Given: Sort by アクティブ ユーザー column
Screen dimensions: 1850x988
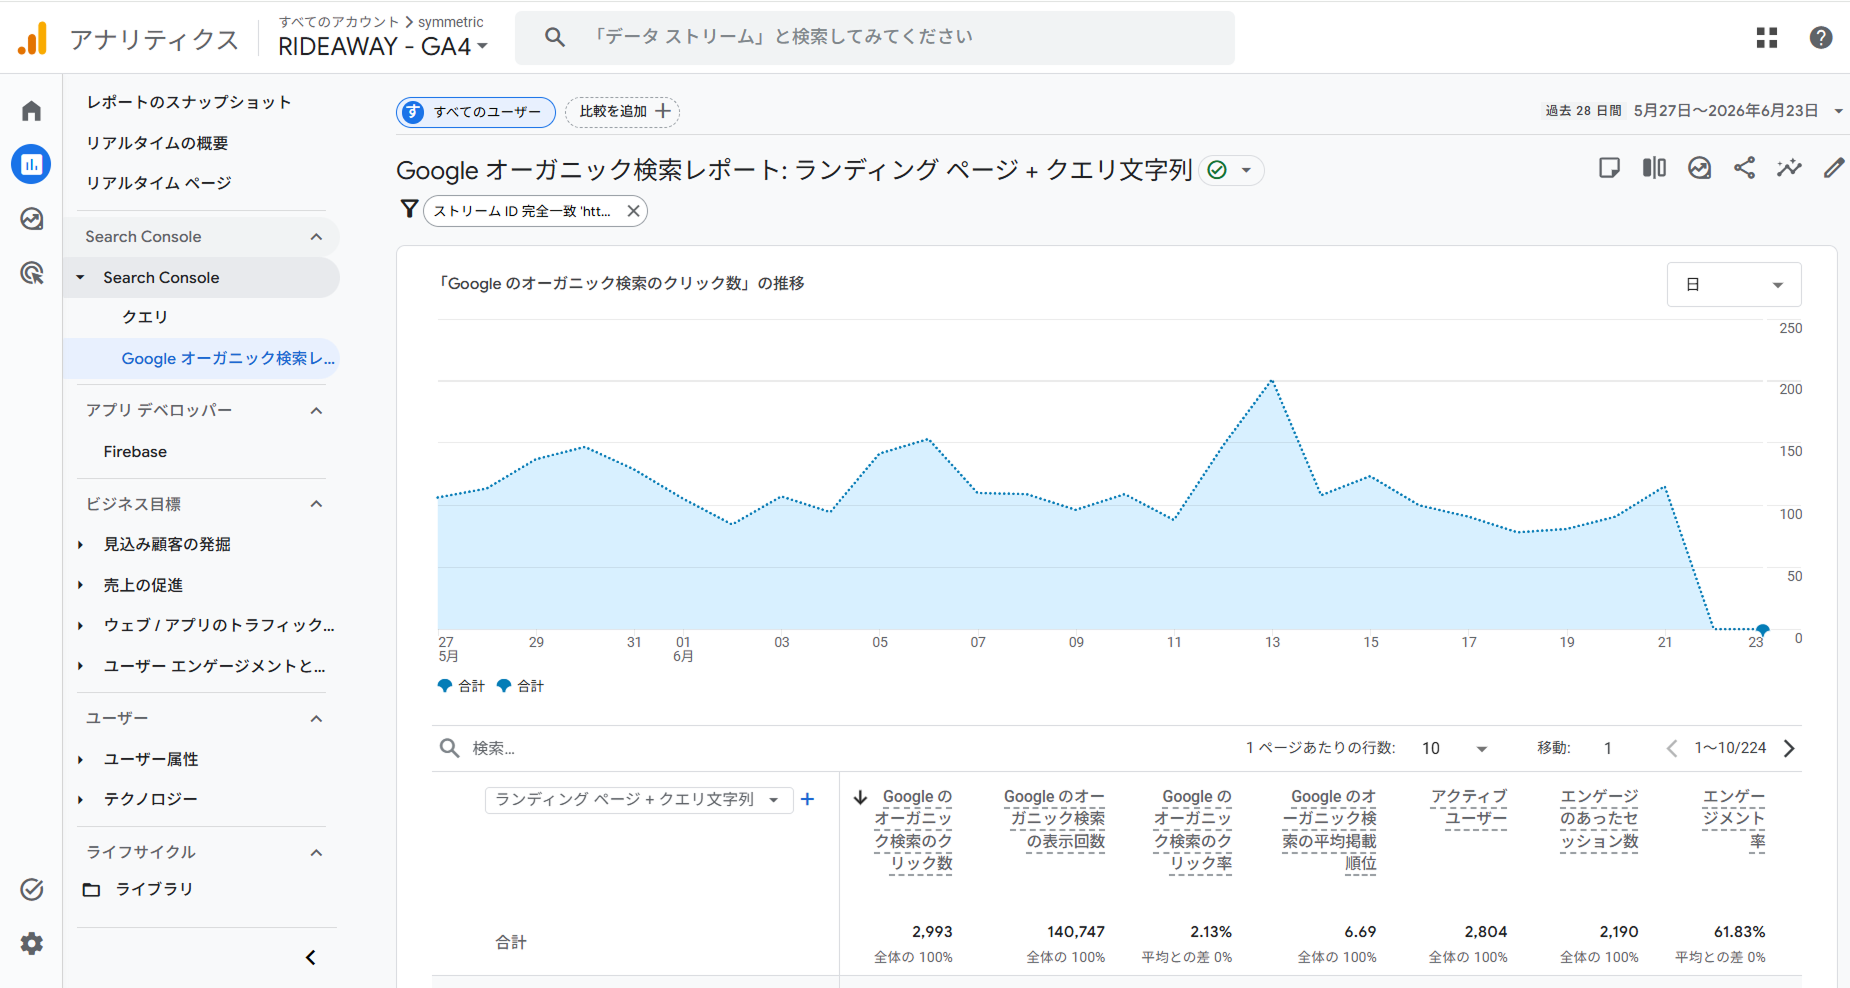Looking at the screenshot, I should pyautogui.click(x=1469, y=808).
